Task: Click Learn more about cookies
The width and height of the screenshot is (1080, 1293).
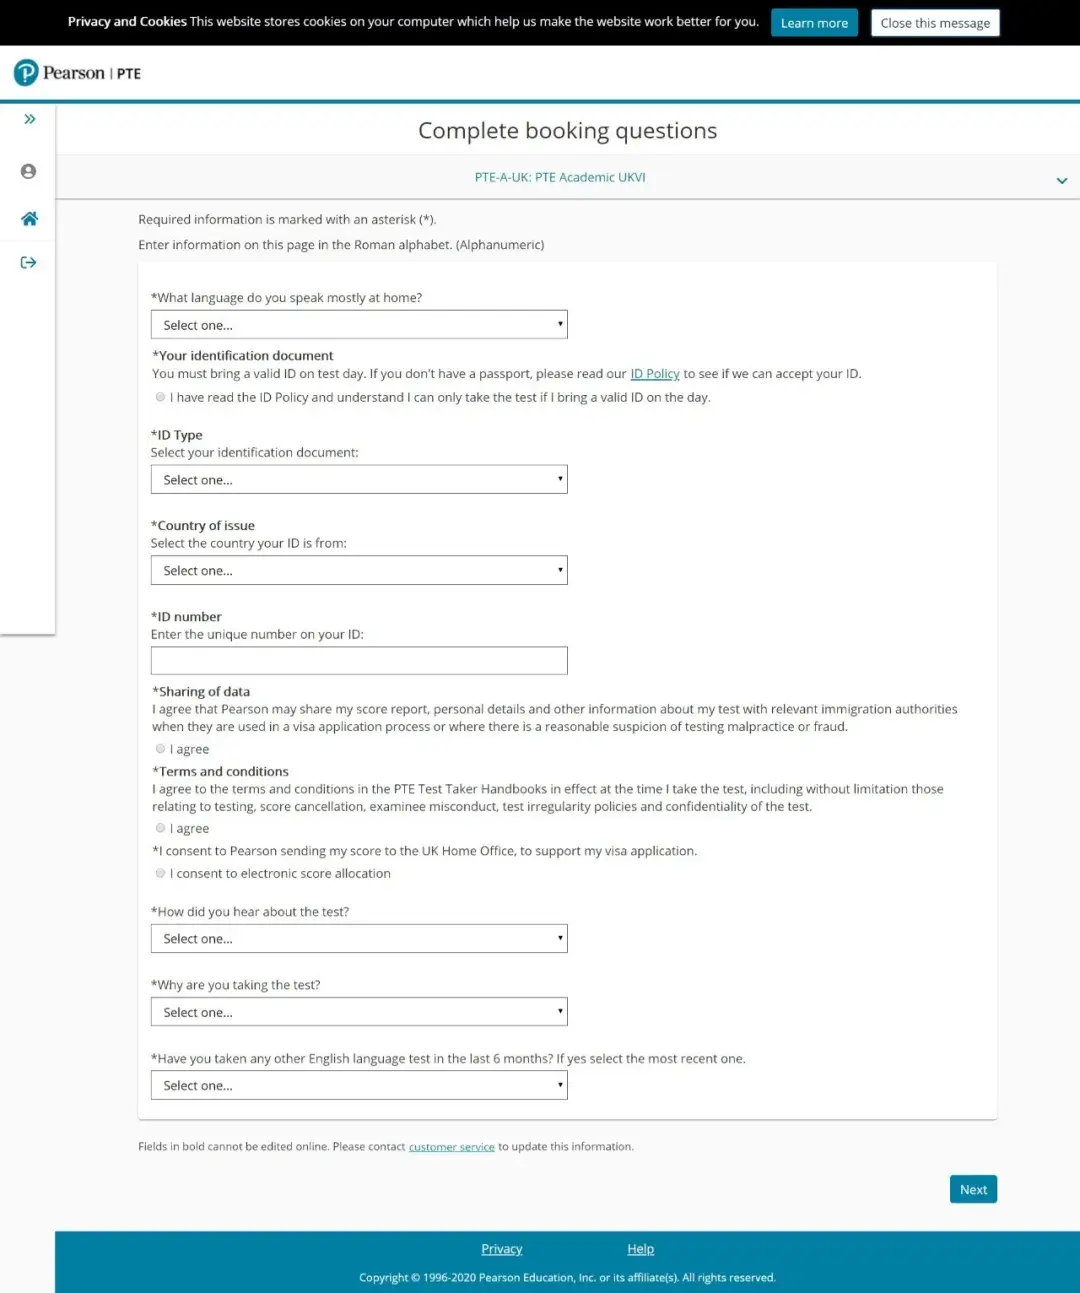Action: (x=814, y=23)
